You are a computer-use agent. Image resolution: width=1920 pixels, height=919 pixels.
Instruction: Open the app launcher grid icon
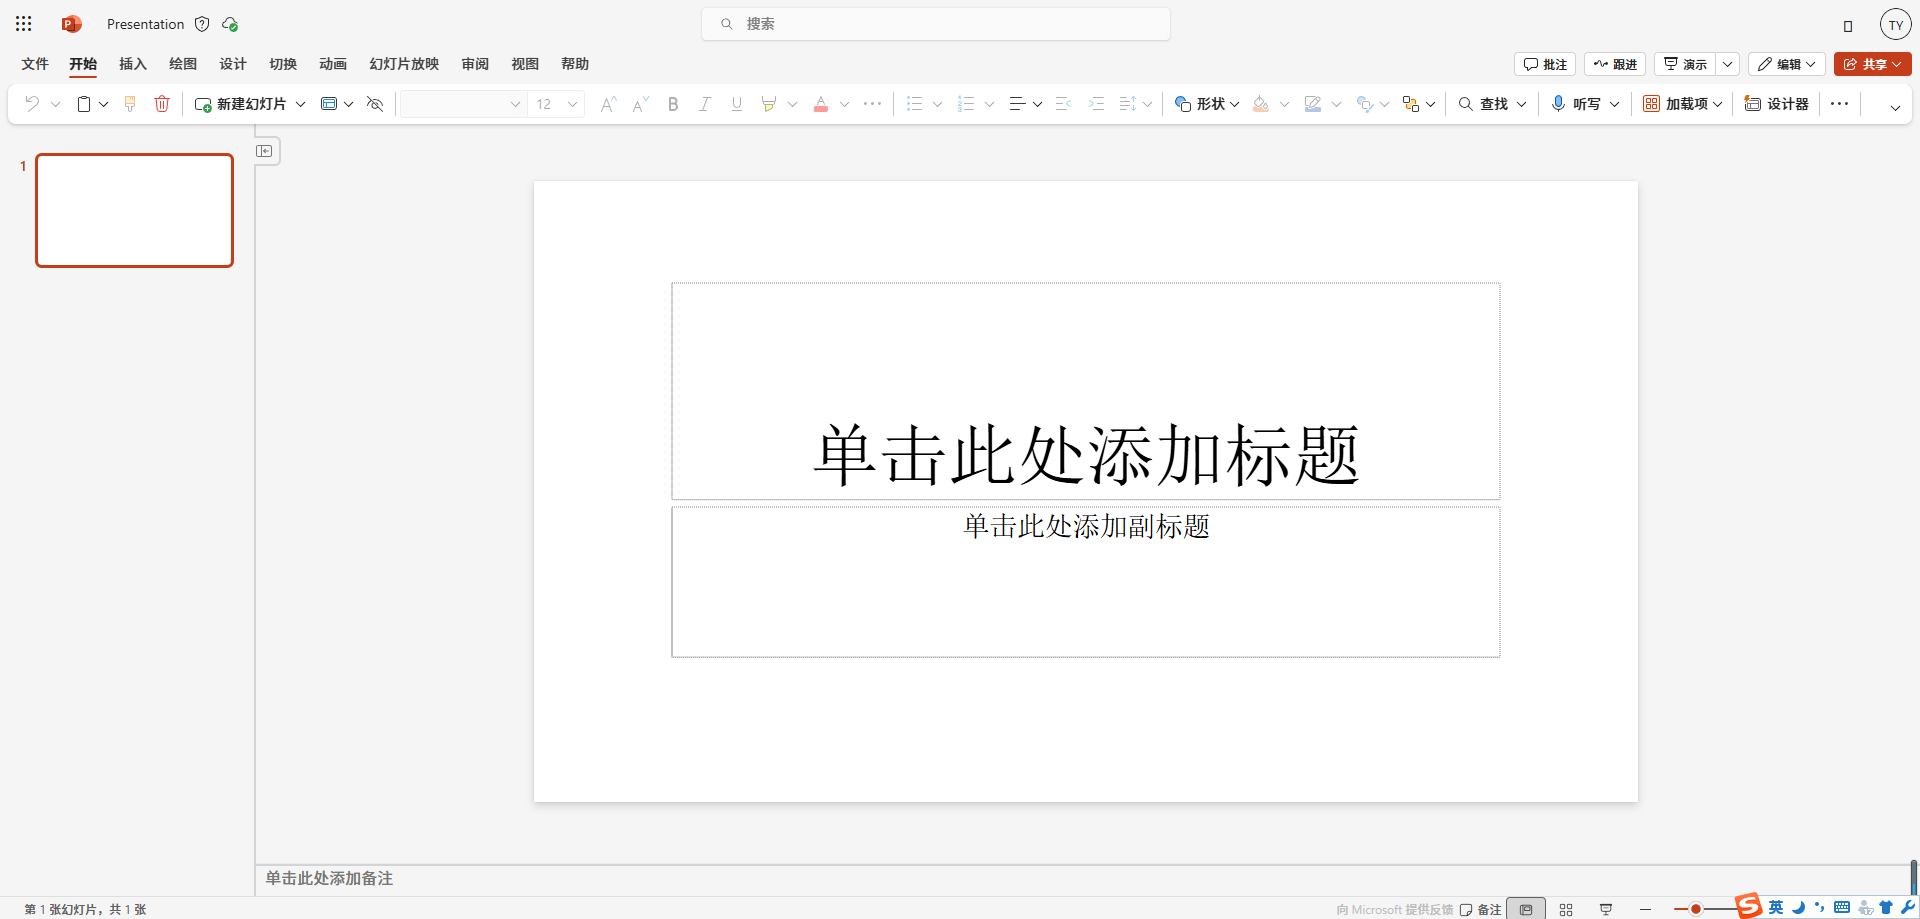[24, 24]
